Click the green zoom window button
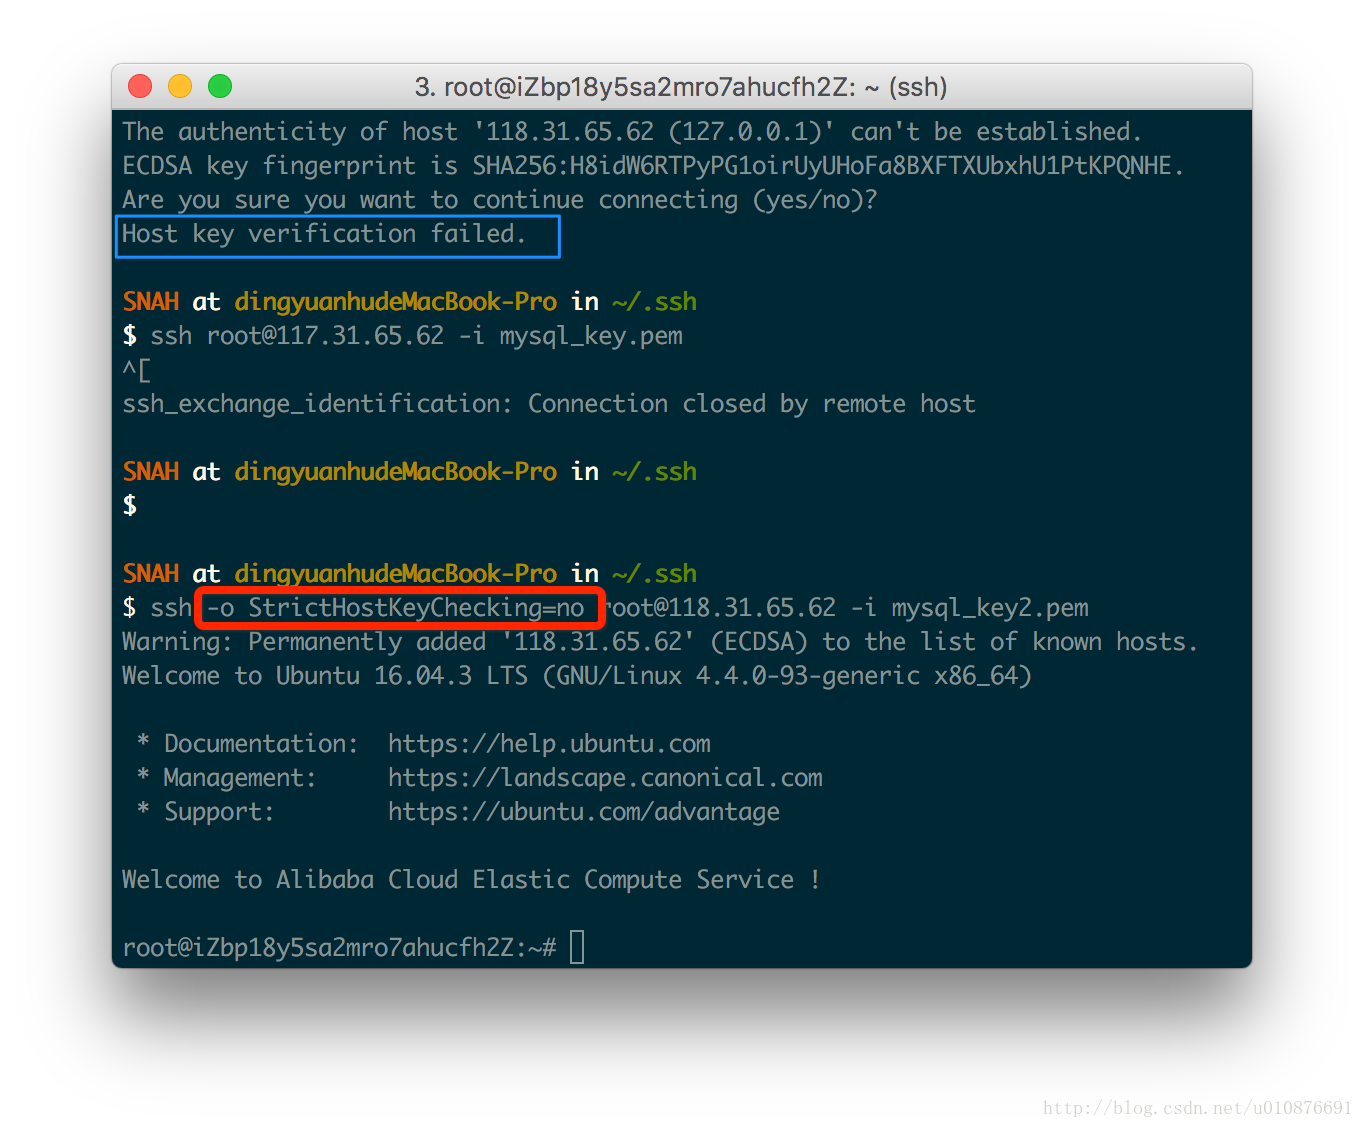Screen dimensions: 1364x1128 pyautogui.click(x=220, y=86)
